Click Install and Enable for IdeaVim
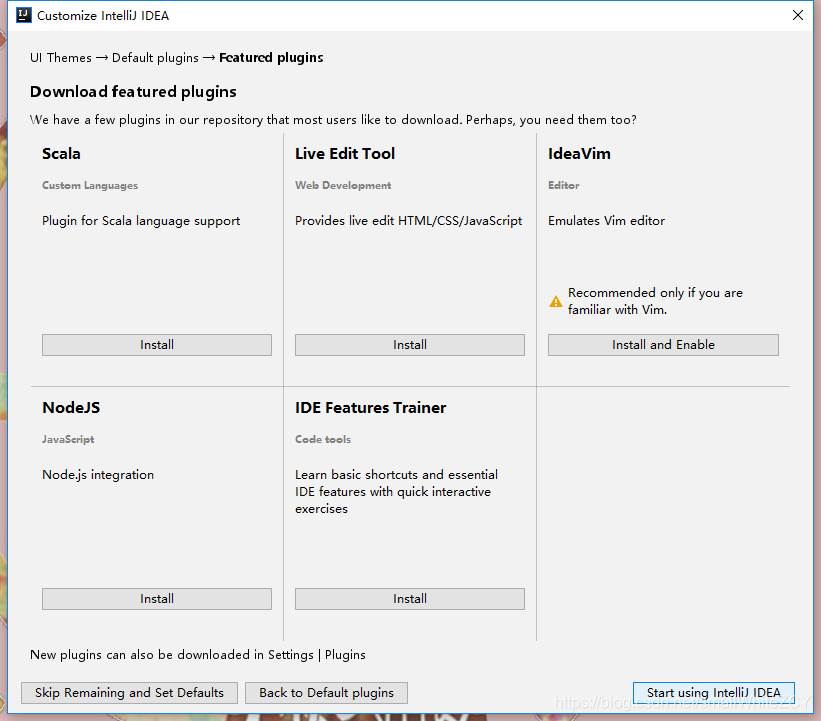The width and height of the screenshot is (821, 721). (663, 345)
